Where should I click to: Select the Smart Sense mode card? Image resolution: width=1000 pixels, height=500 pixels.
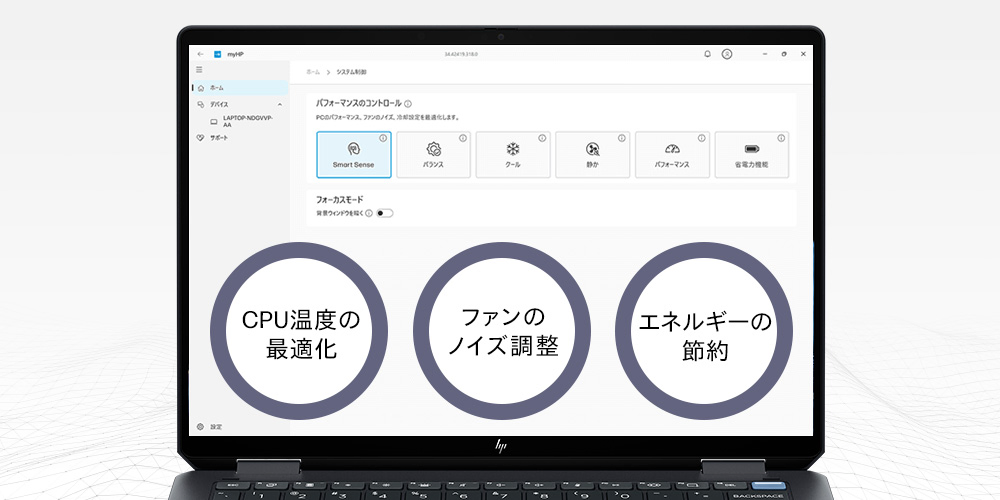click(353, 155)
